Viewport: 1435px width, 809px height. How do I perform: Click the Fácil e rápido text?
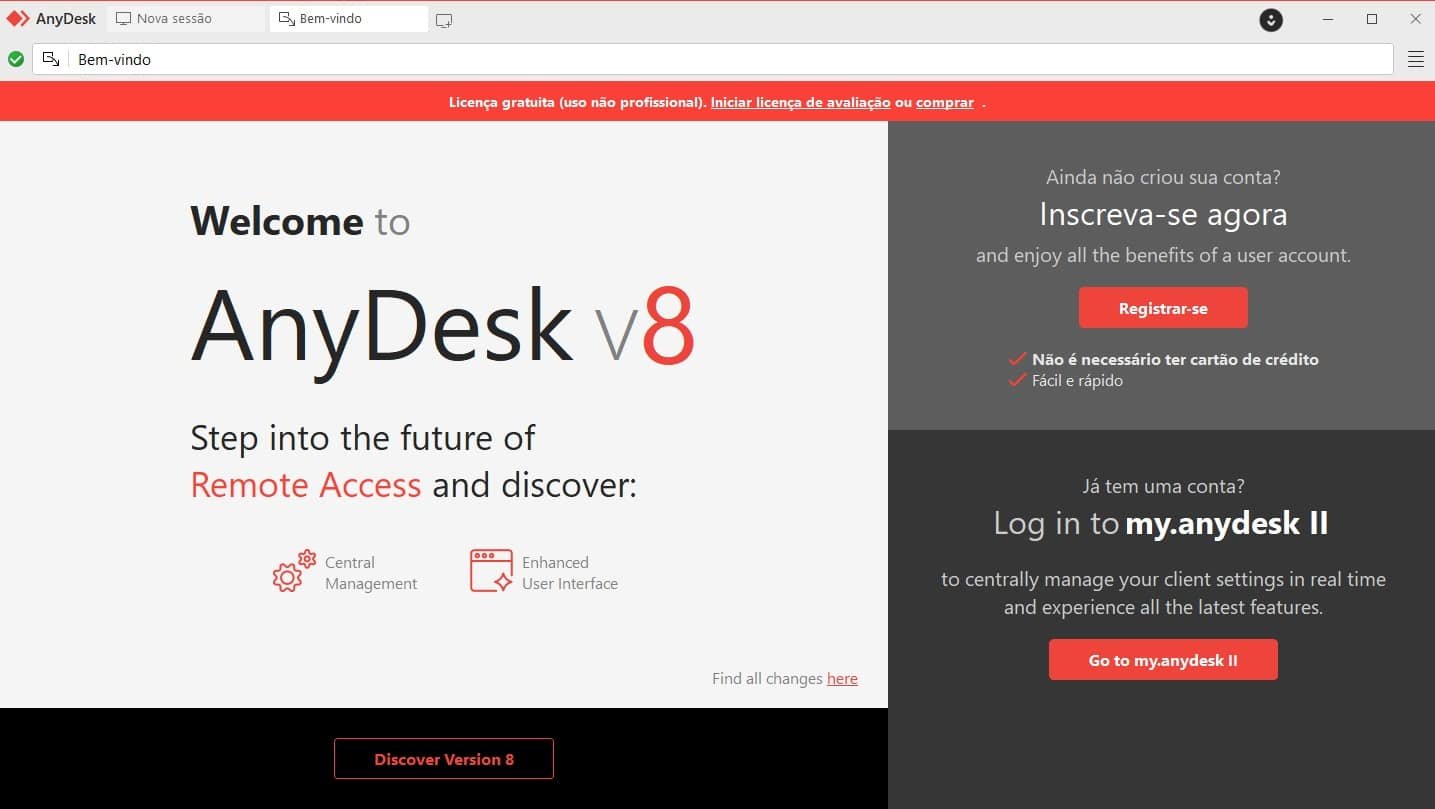coord(1077,381)
